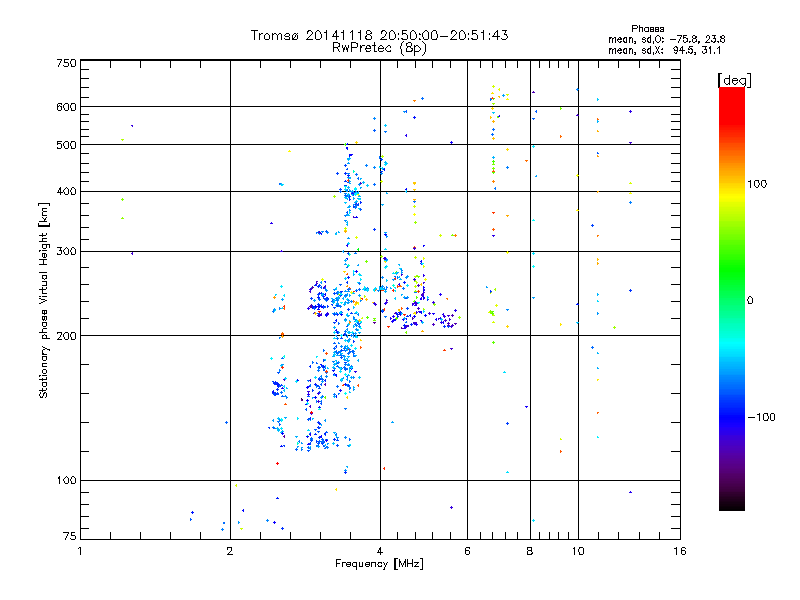Screen dimensions: 800x600
Task: Click the "Stationary phase Virtual Height [km]" label
Action: 44,300
